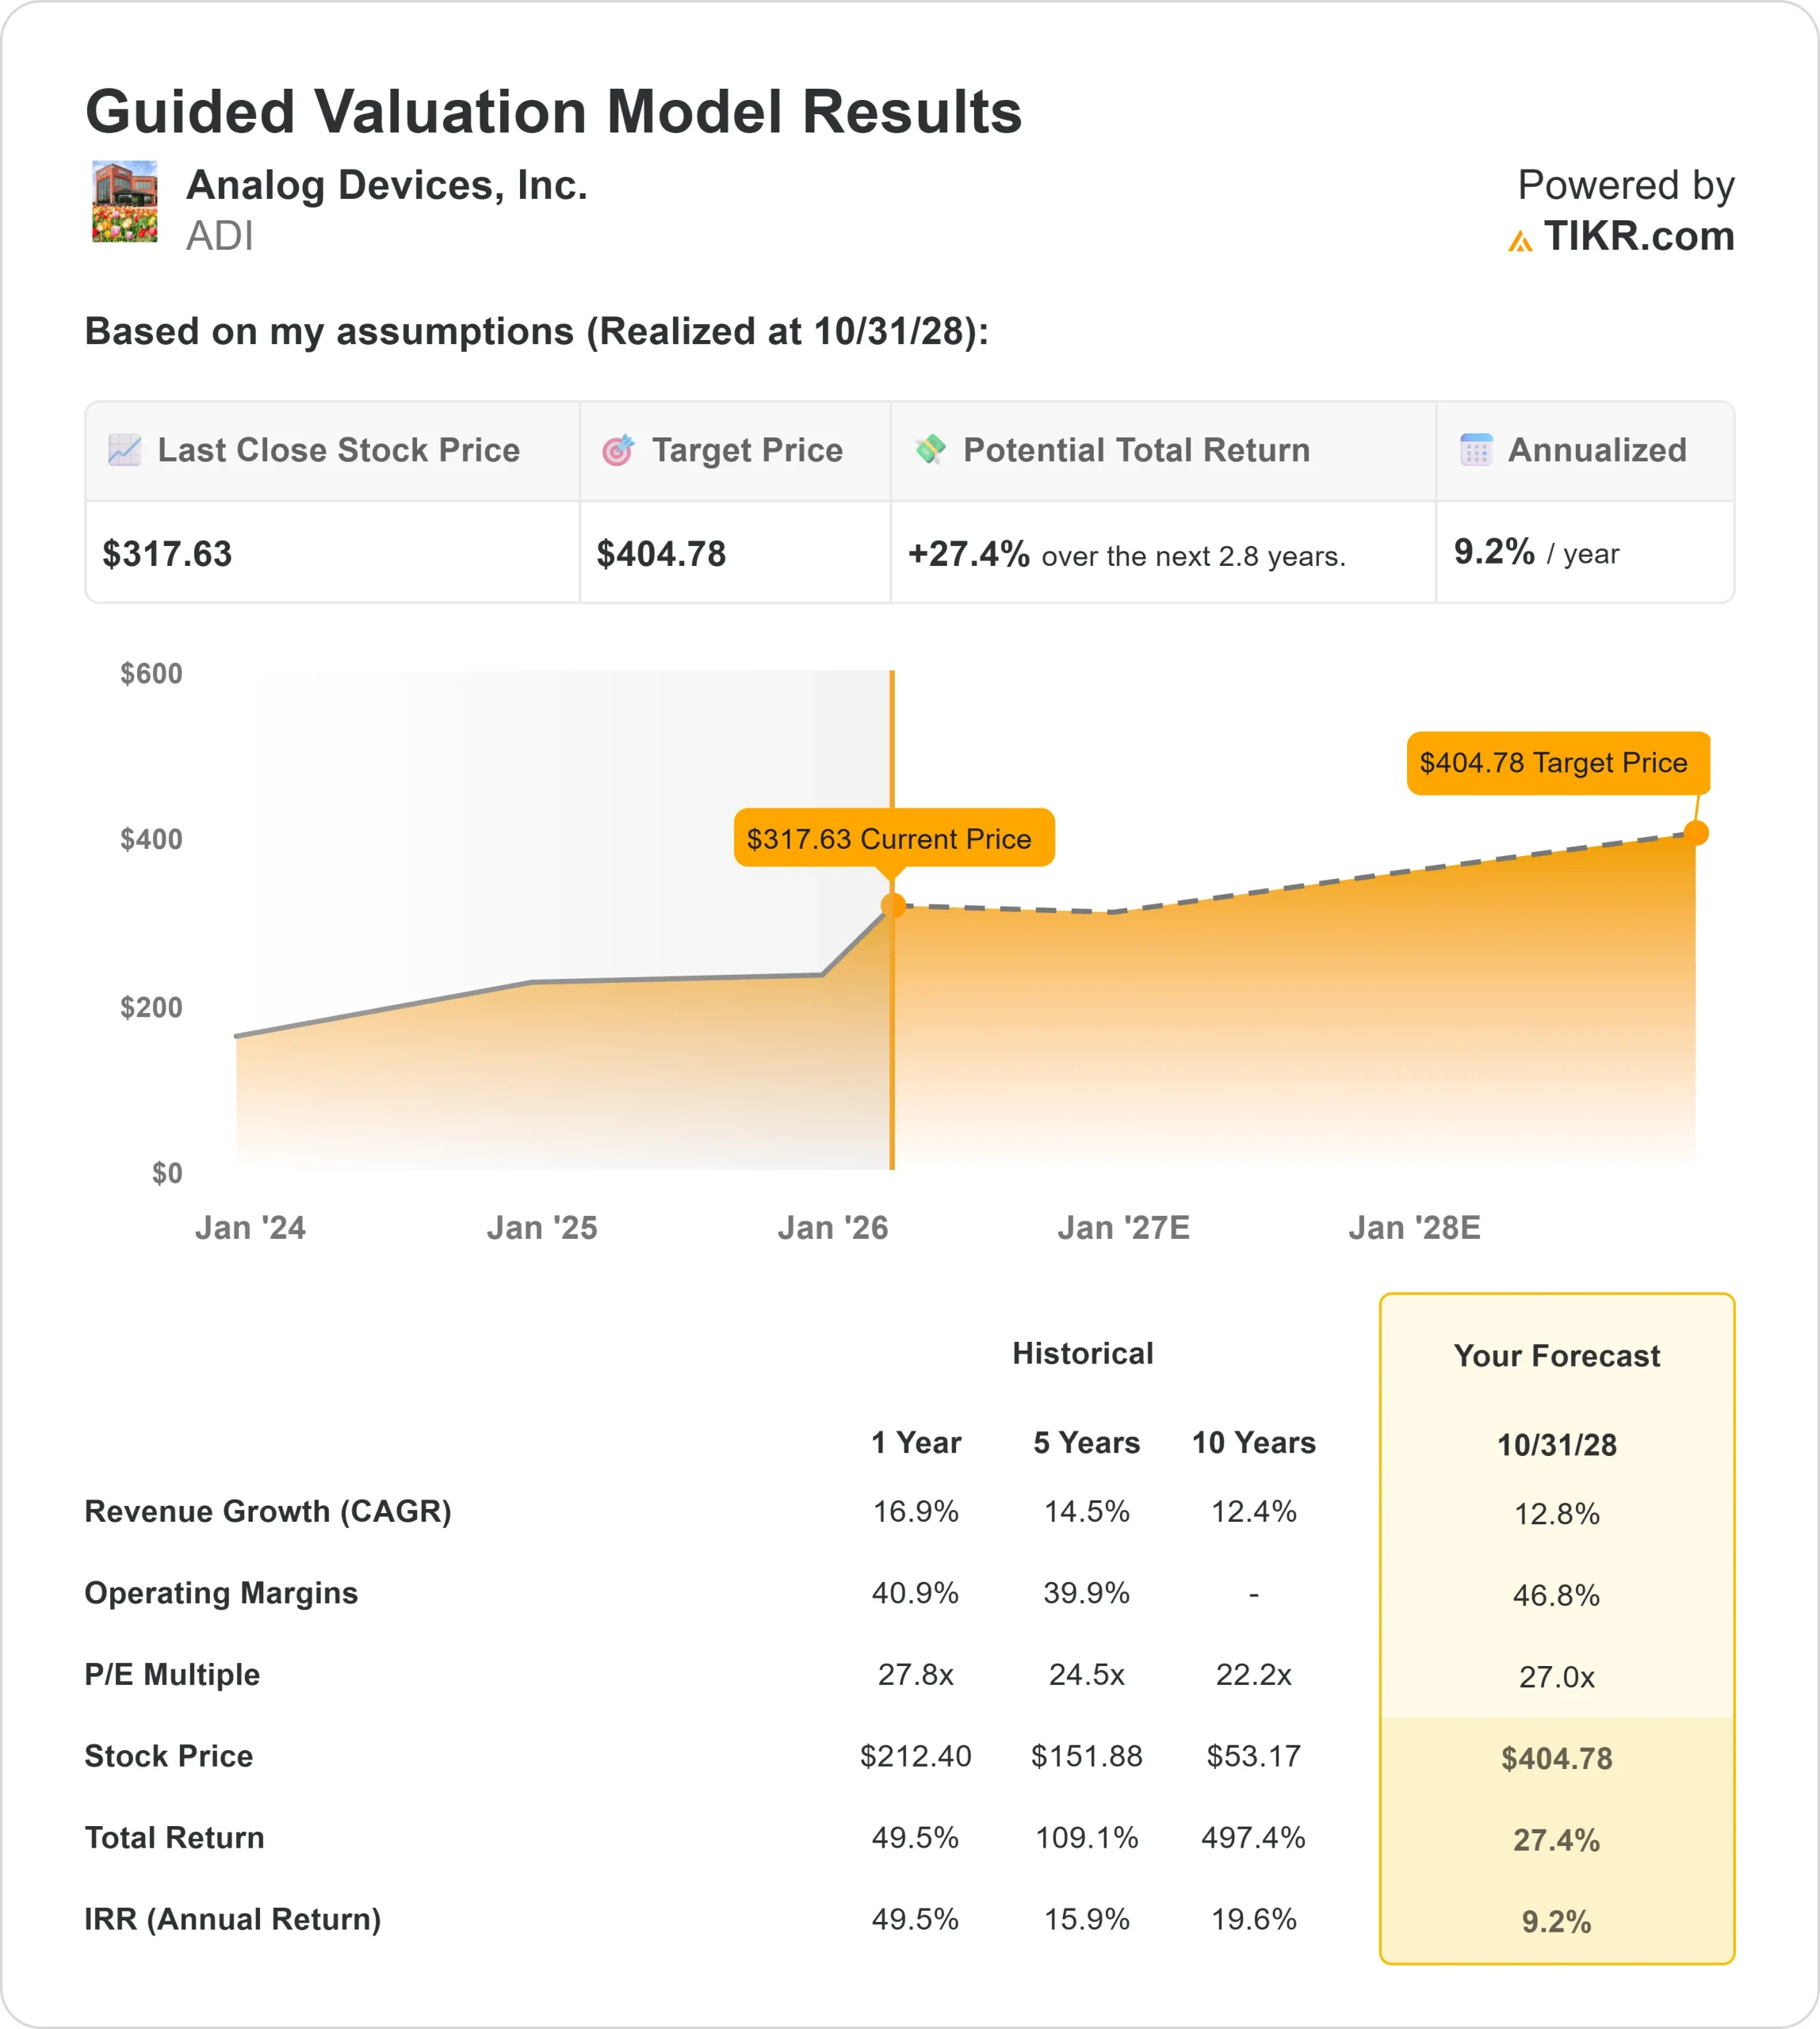Click the ADI ticker symbol text
1820x2029 pixels.
click(x=220, y=236)
